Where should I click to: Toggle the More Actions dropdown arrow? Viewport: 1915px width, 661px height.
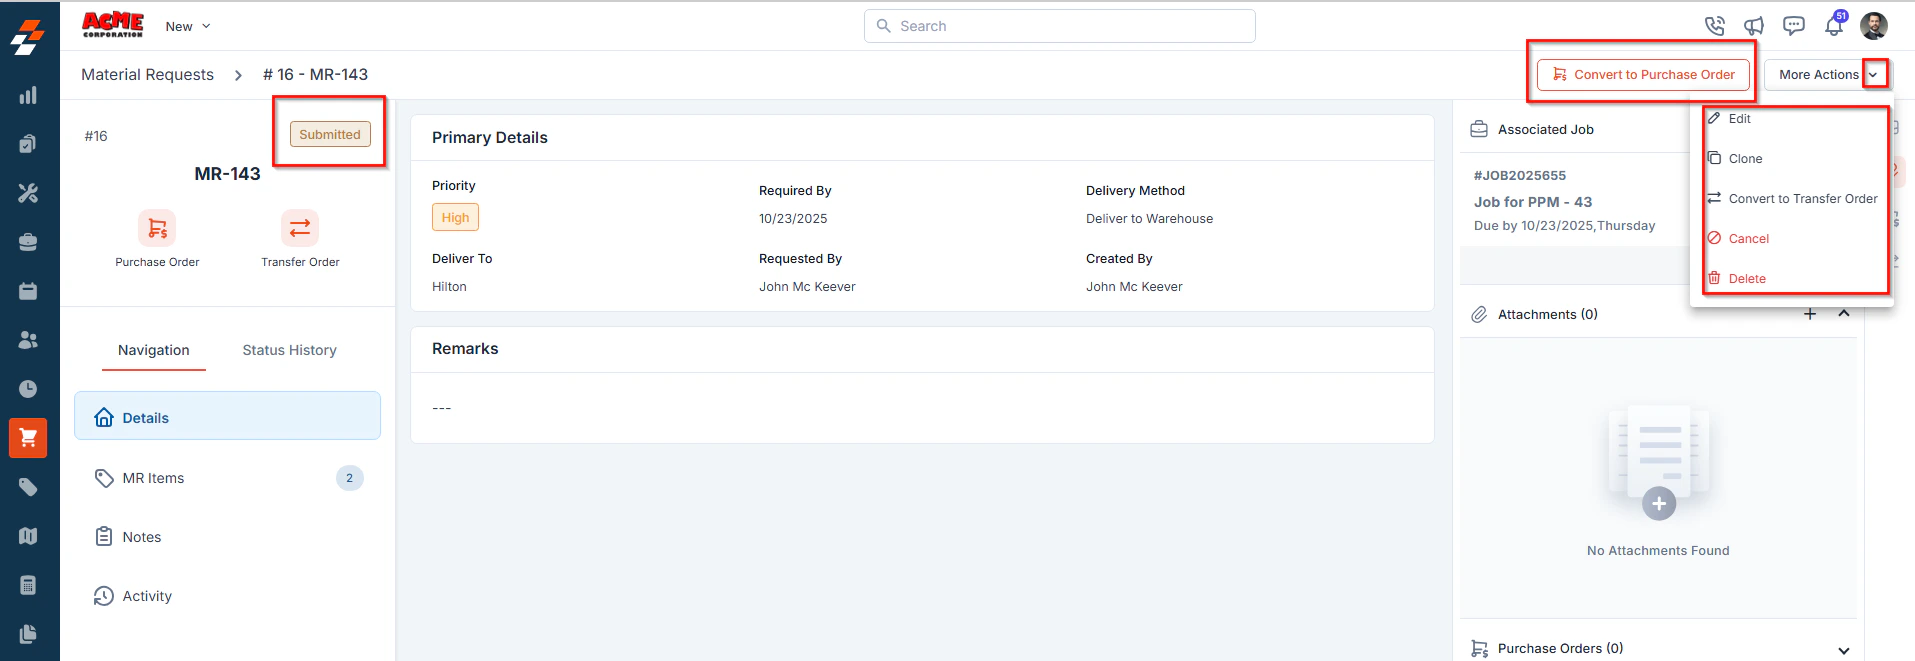point(1874,74)
